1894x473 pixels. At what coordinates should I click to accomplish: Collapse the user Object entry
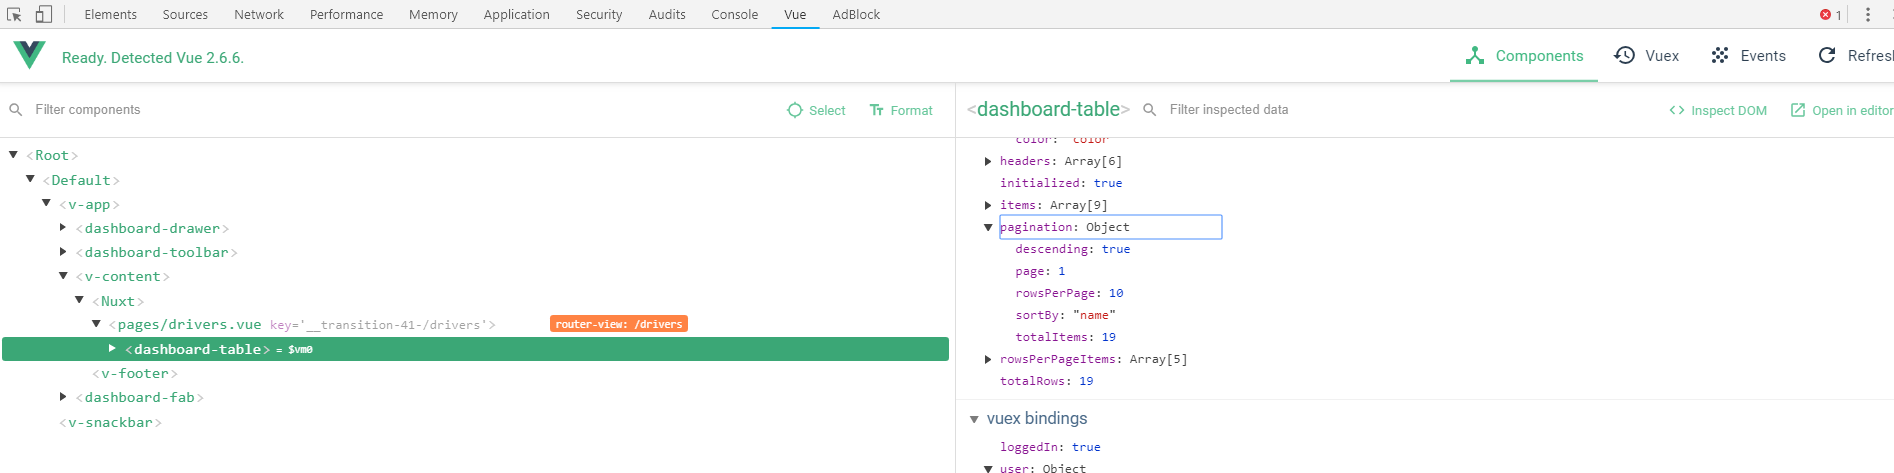point(988,468)
